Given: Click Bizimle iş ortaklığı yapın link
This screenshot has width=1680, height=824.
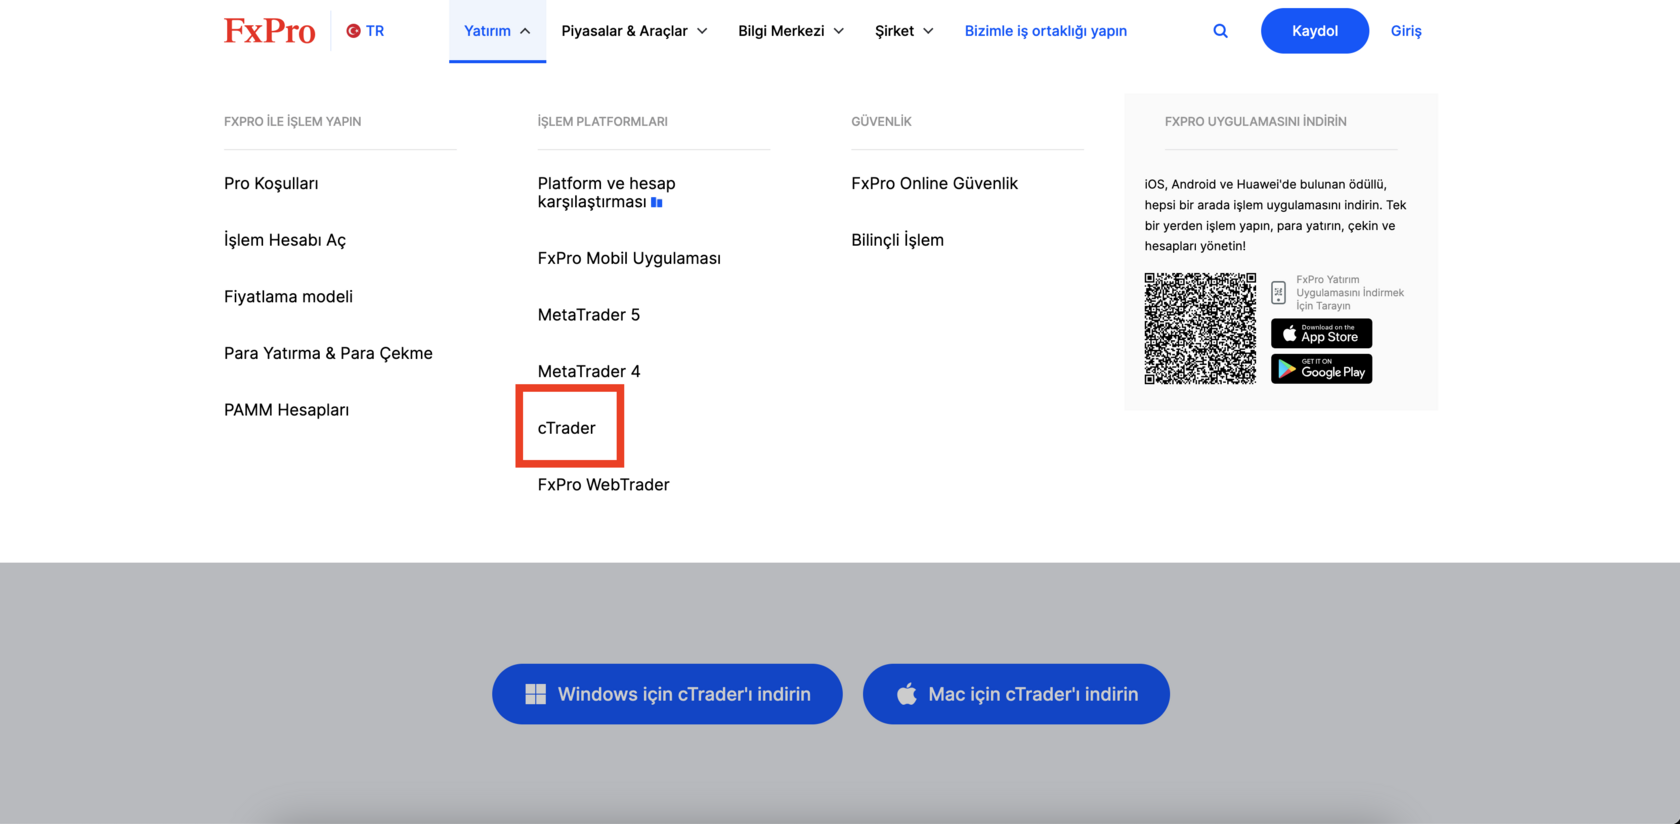Looking at the screenshot, I should [1045, 31].
